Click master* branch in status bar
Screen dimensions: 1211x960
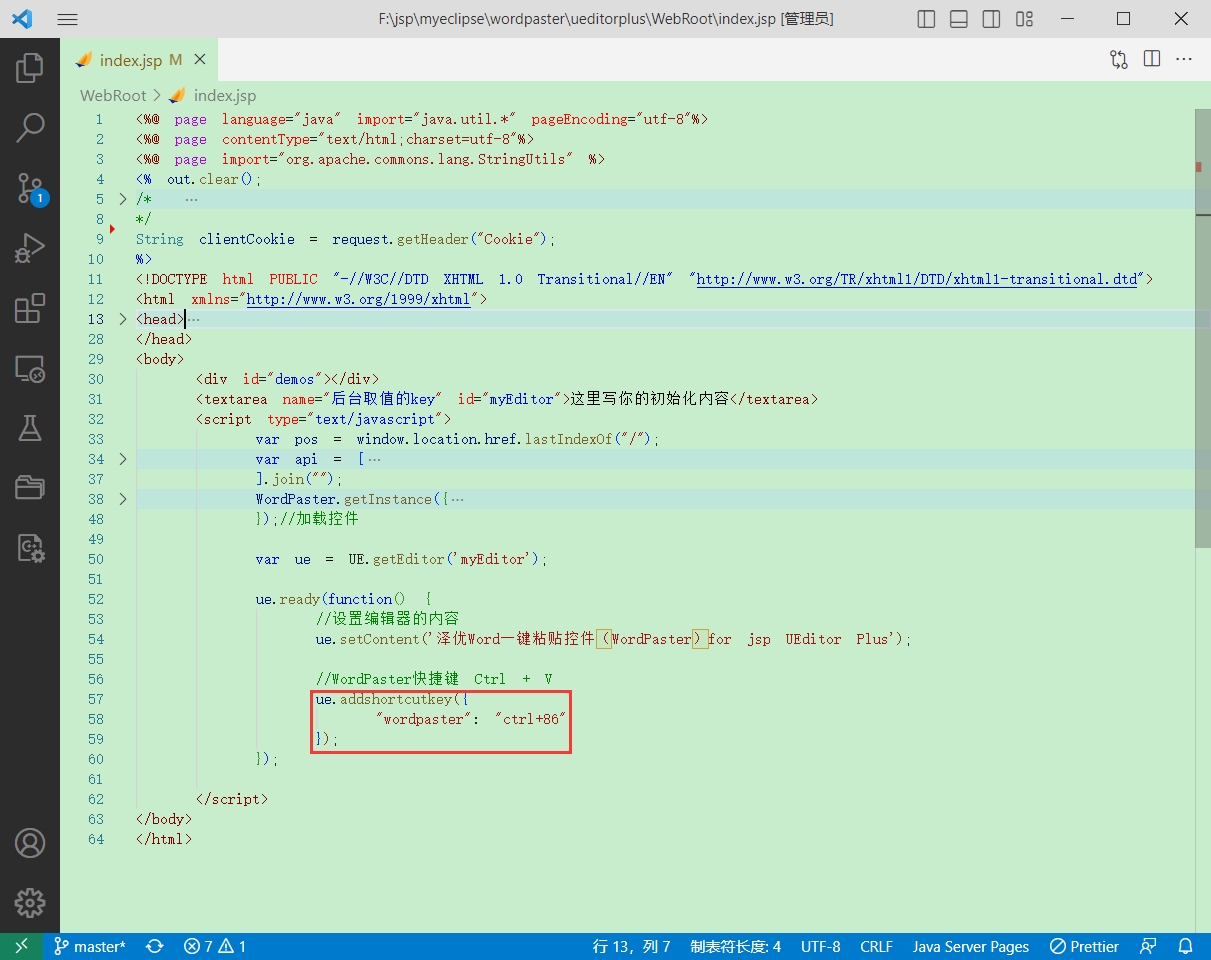click(x=90, y=946)
